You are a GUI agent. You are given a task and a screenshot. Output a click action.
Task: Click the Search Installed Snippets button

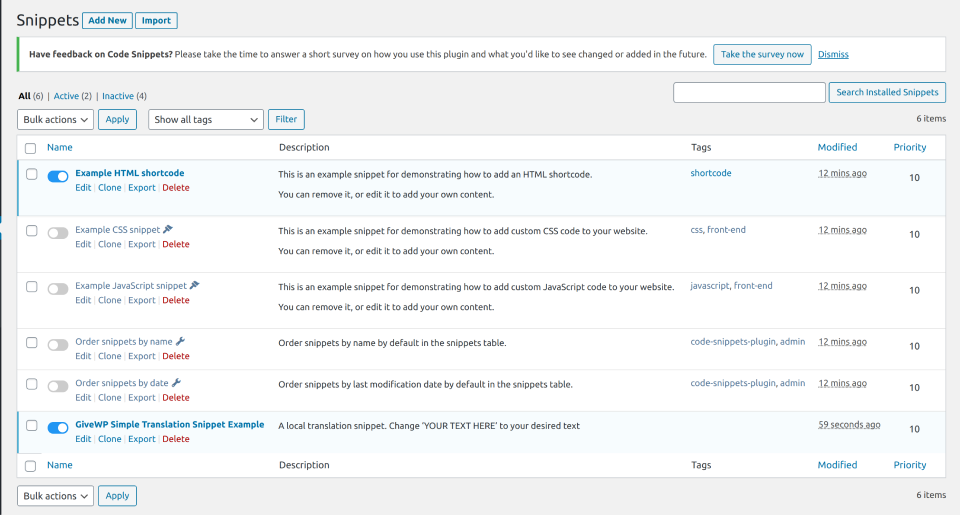tap(887, 92)
